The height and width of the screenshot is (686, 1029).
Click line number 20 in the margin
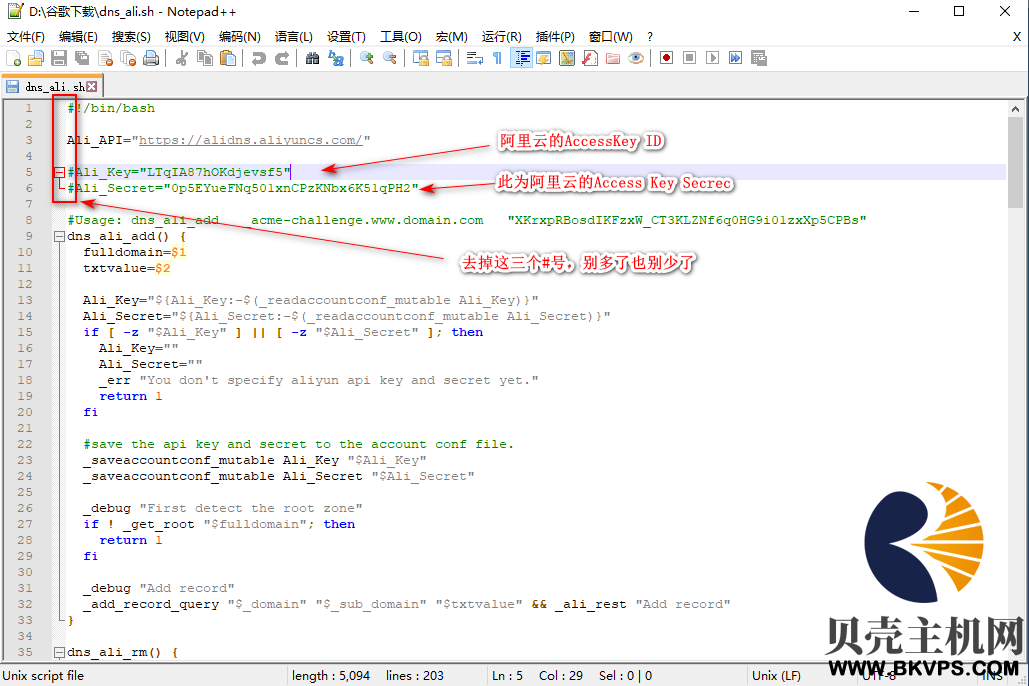[25, 412]
